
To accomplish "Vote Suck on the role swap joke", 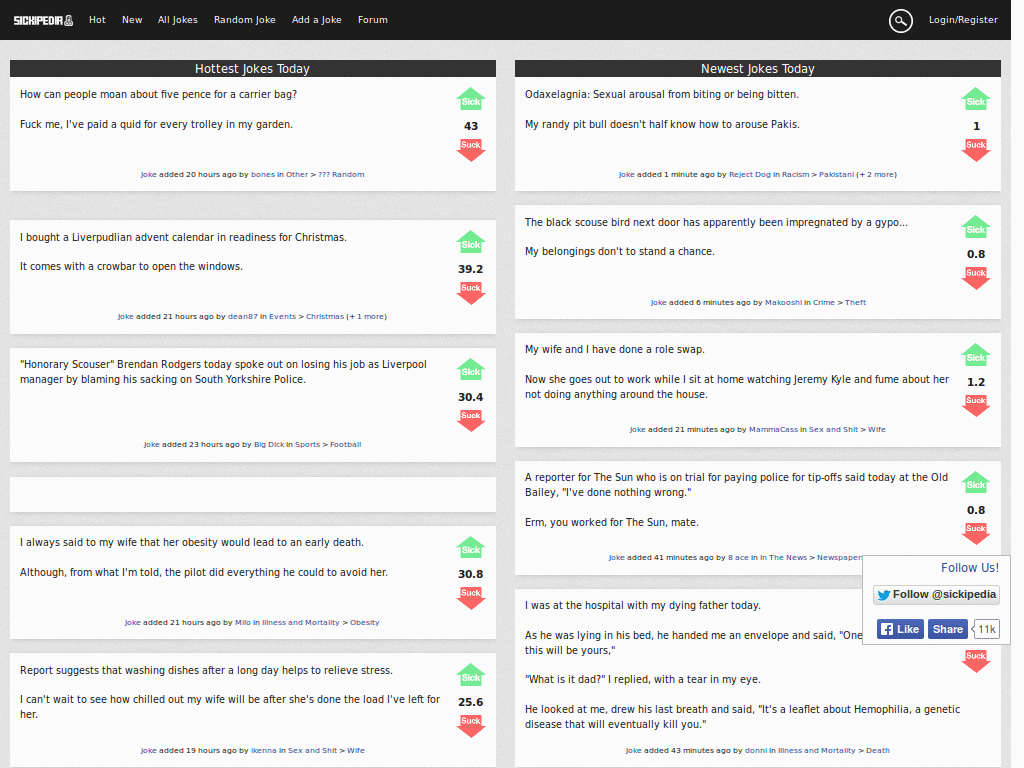I will coord(976,406).
